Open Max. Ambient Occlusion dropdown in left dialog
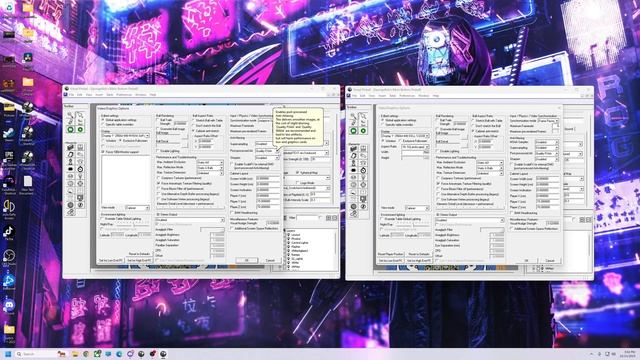This screenshot has height=360, width=640. (210, 162)
